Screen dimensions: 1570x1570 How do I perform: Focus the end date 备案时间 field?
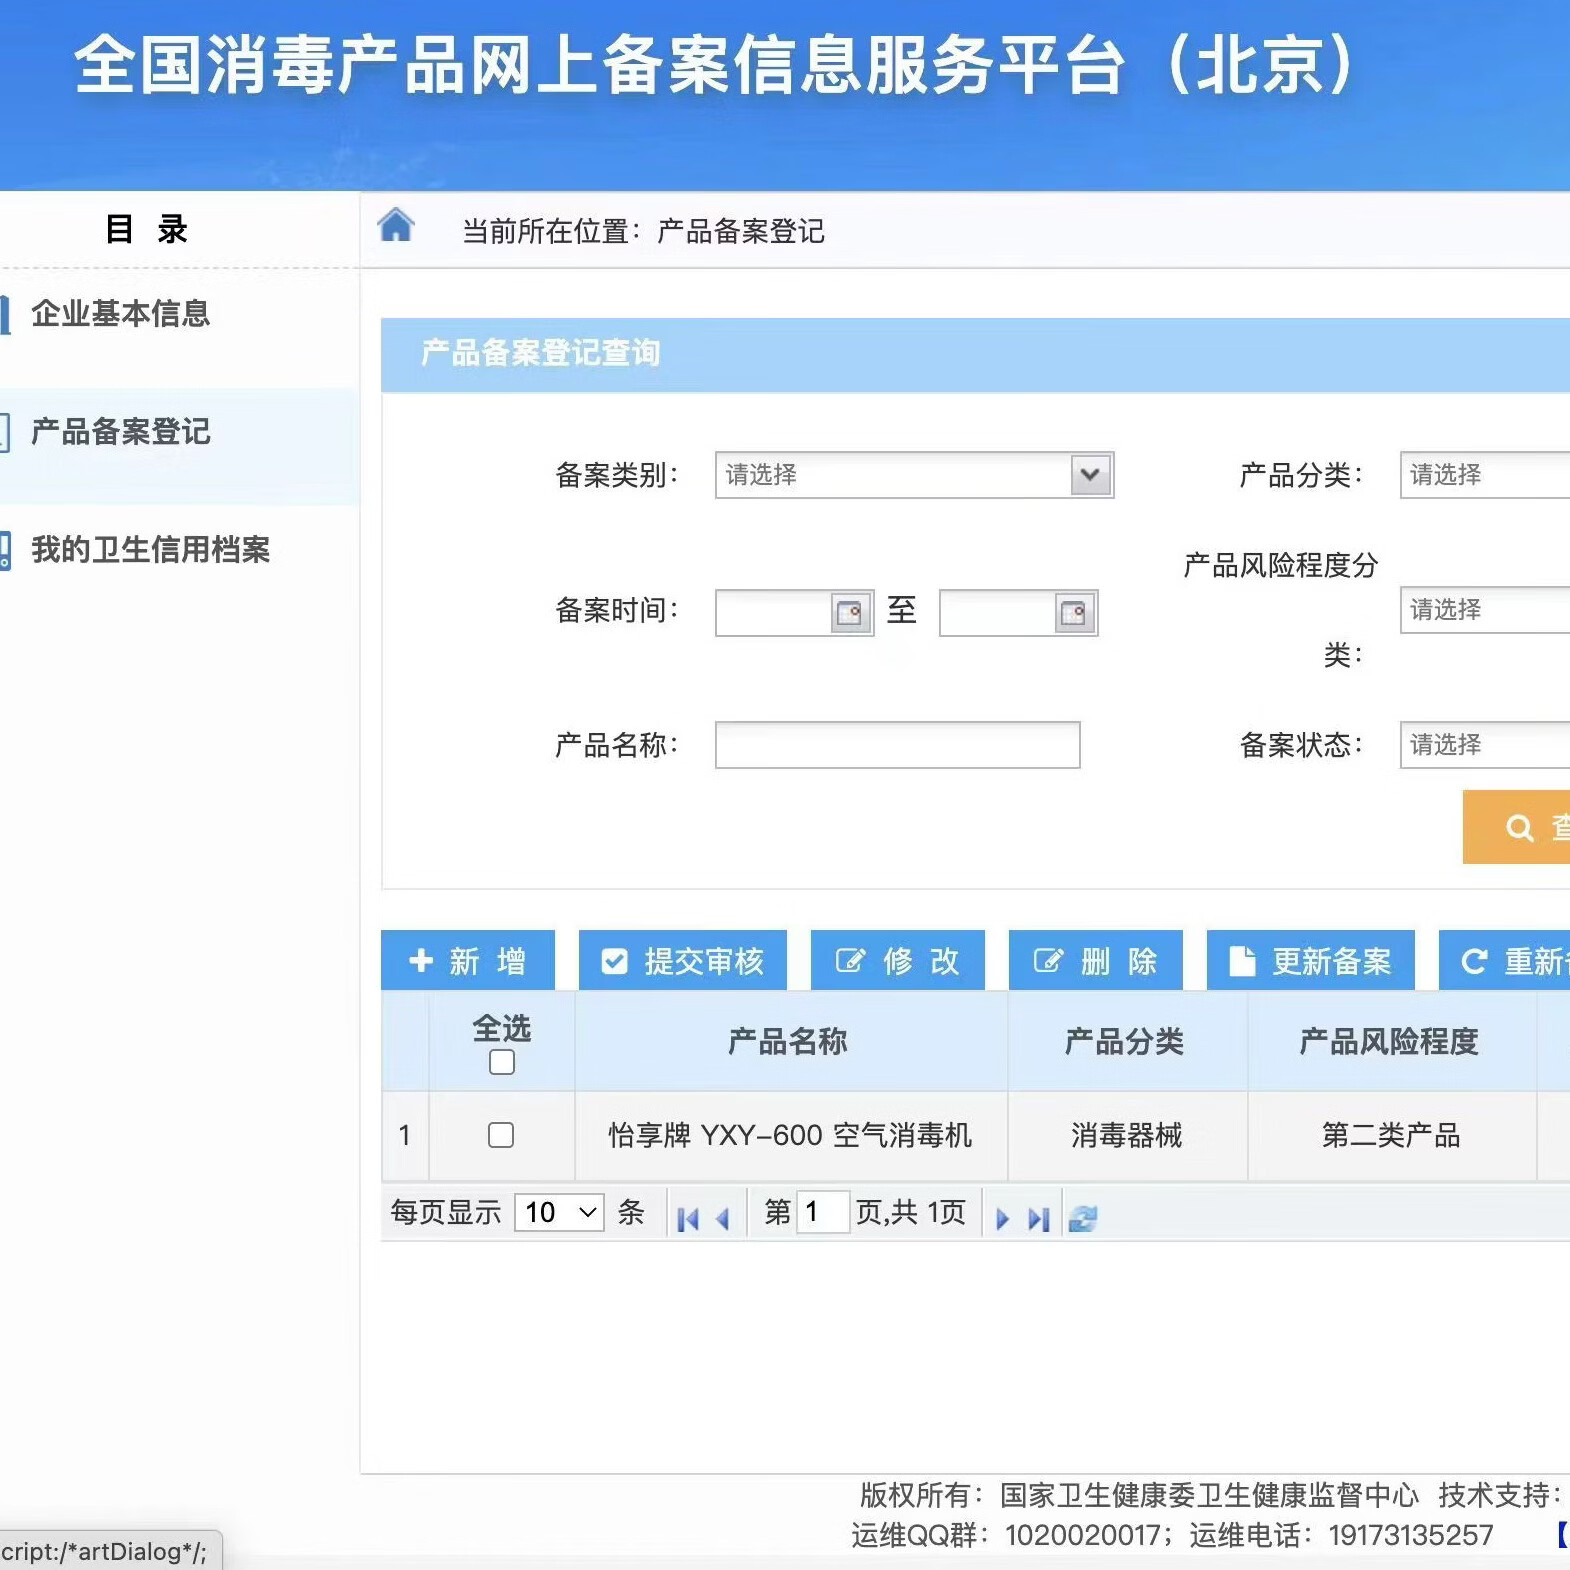tap(998, 612)
